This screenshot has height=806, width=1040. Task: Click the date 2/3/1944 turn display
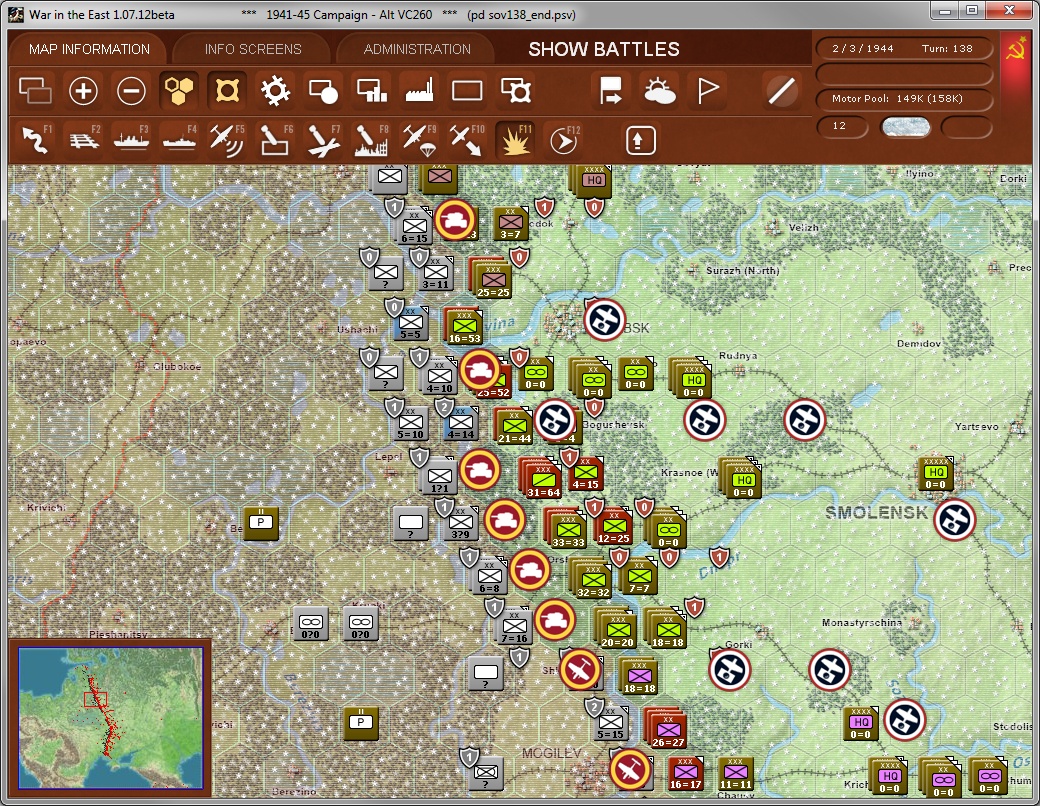pos(903,48)
